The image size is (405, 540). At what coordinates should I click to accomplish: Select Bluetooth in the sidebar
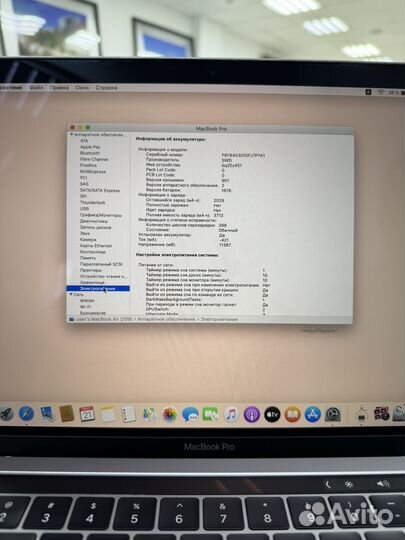click(x=90, y=153)
